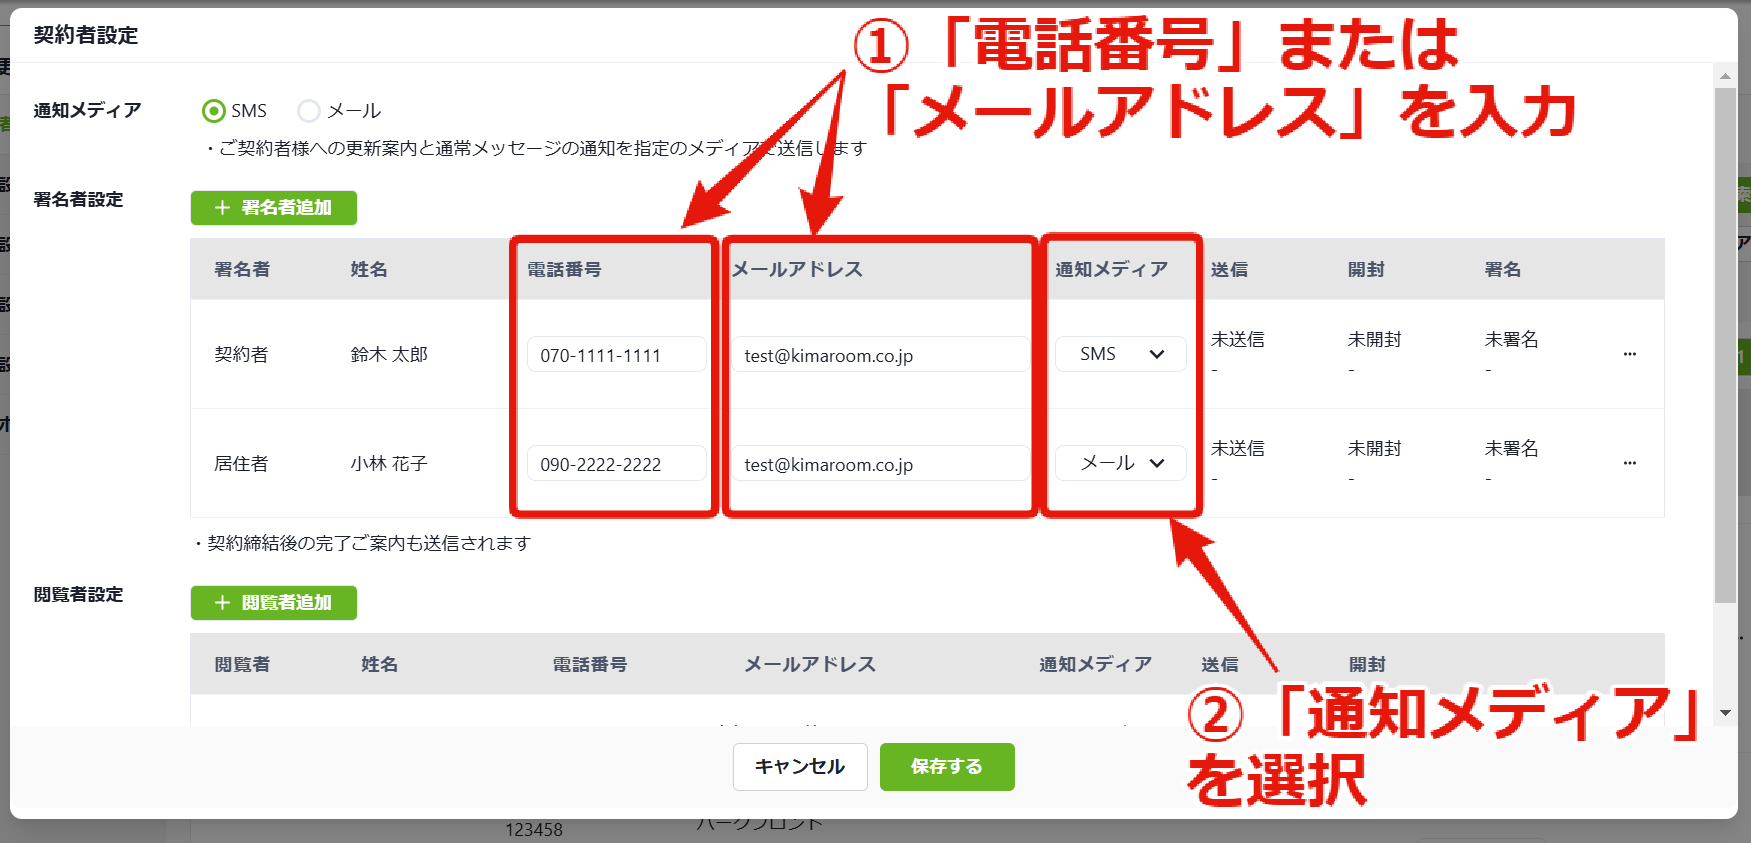This screenshot has width=1751, height=843.
Task: Click the 居住者 signer cell
Action: click(241, 464)
